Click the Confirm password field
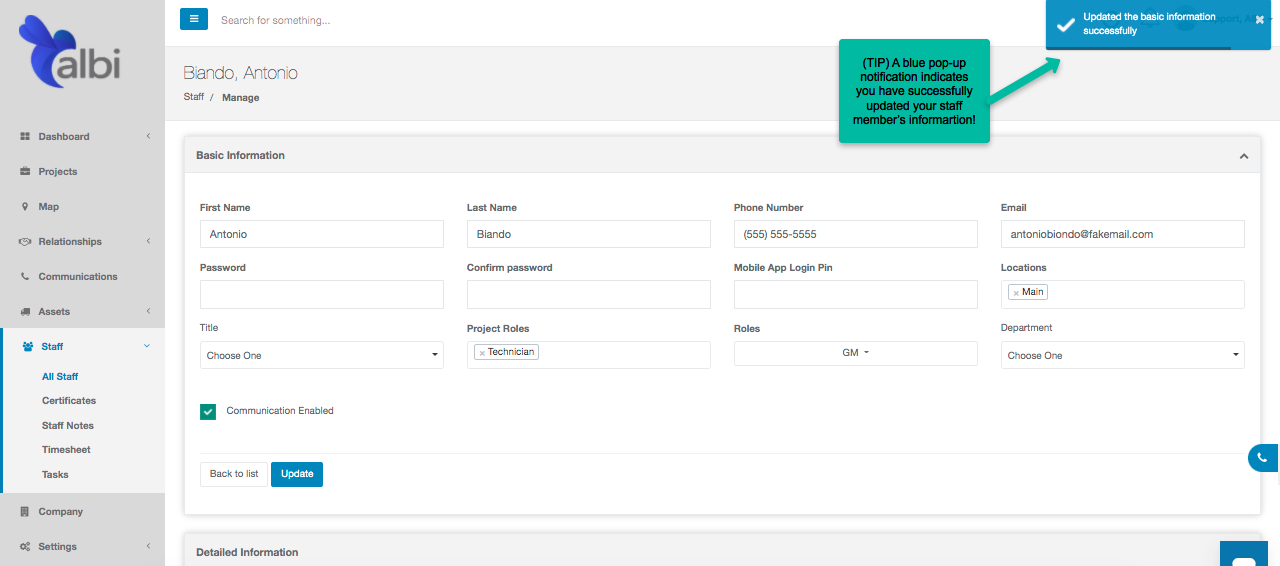The height and width of the screenshot is (566, 1280). click(x=589, y=294)
